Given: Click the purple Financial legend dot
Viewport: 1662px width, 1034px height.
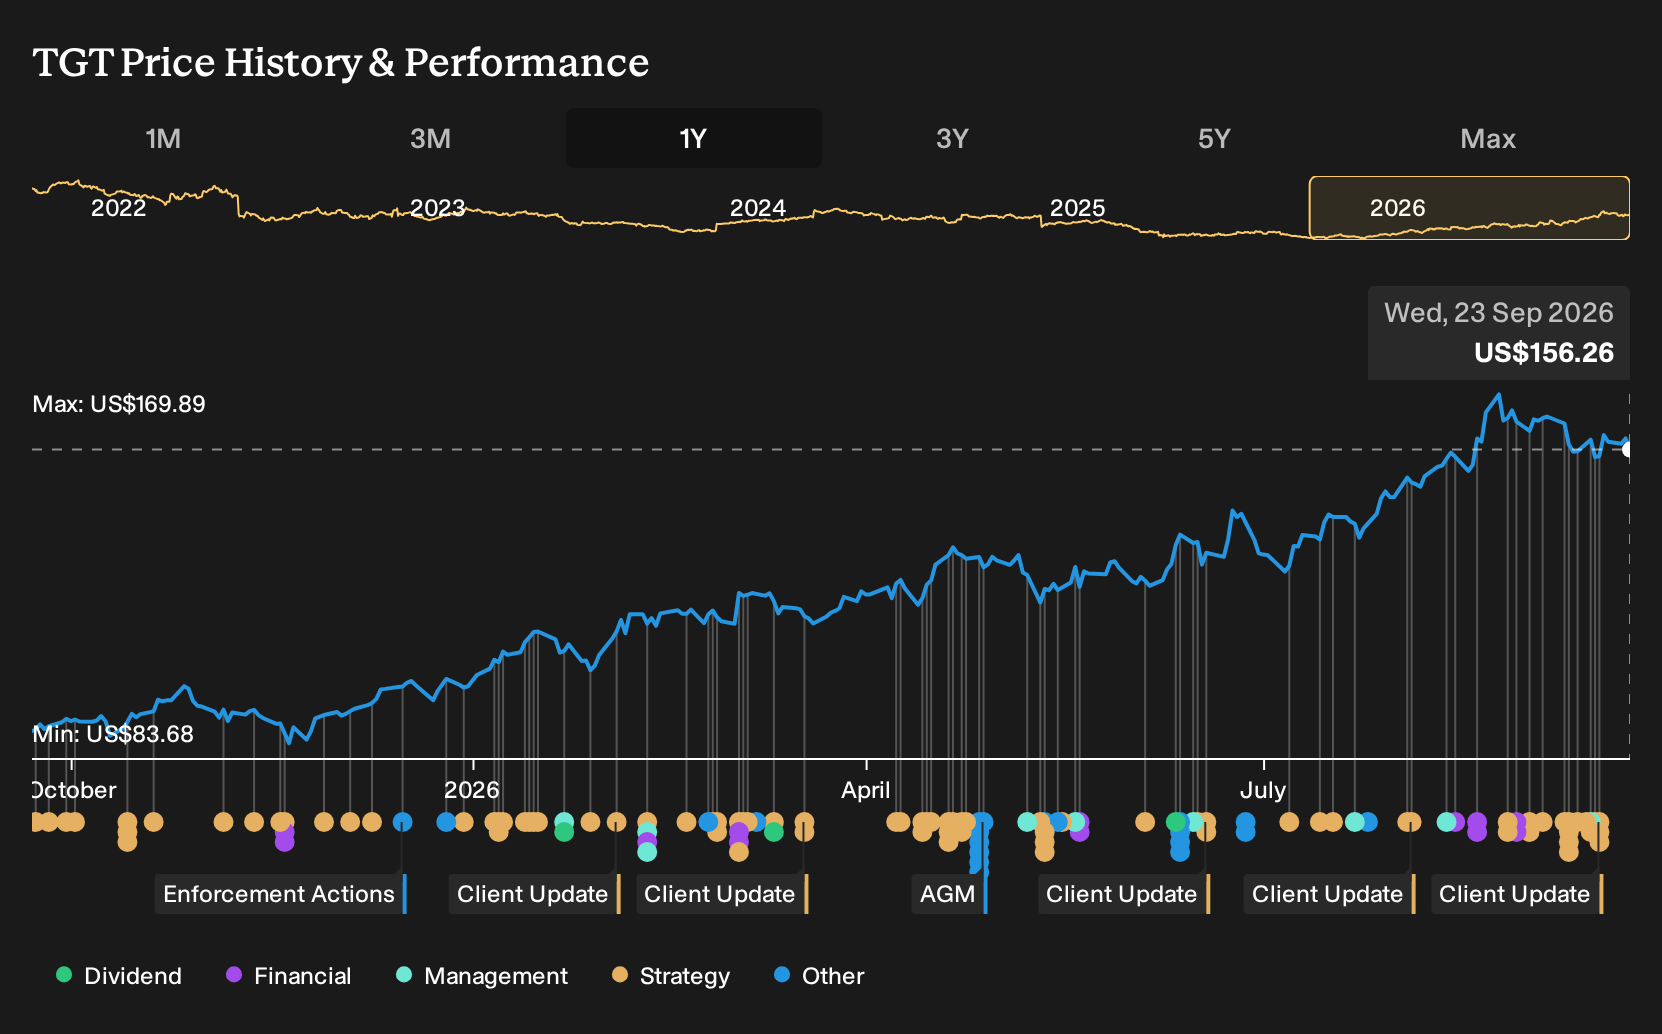Looking at the screenshot, I should click(234, 975).
